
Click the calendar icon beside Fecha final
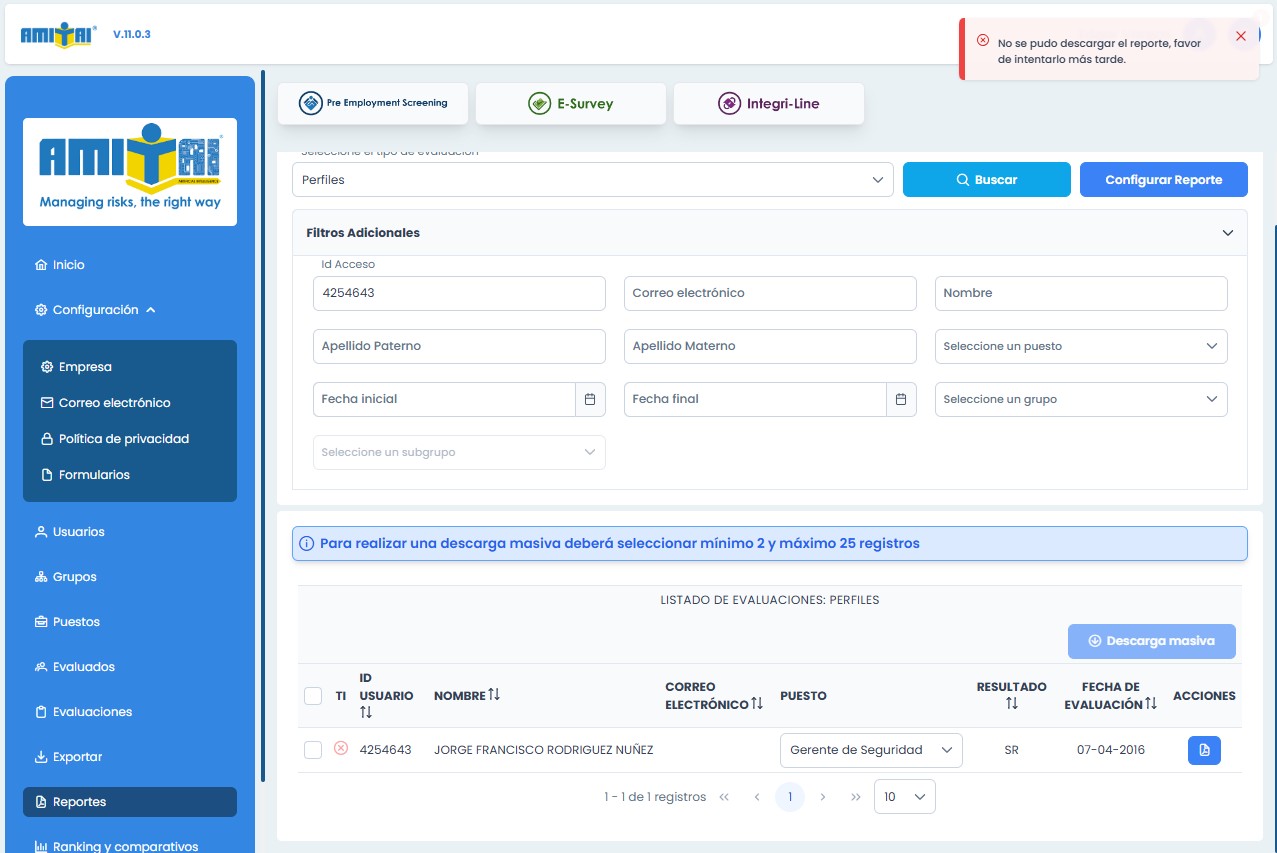901,399
